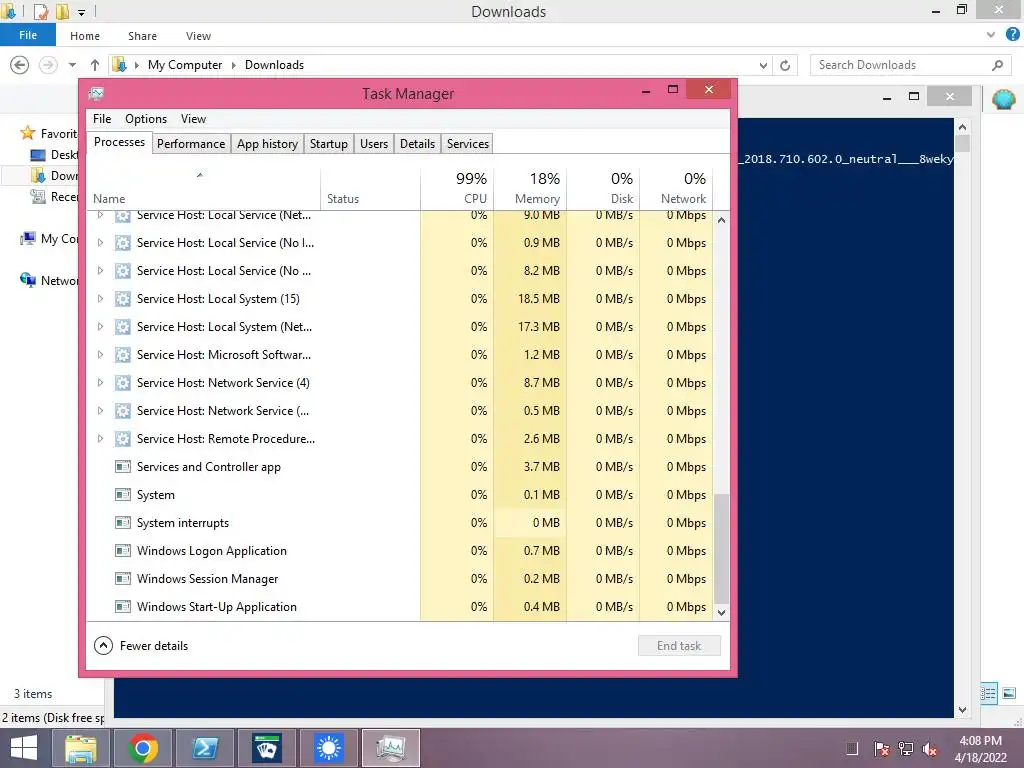The width and height of the screenshot is (1024, 768).
Task: Click the Windows Logon Application icon
Action: [x=122, y=551]
